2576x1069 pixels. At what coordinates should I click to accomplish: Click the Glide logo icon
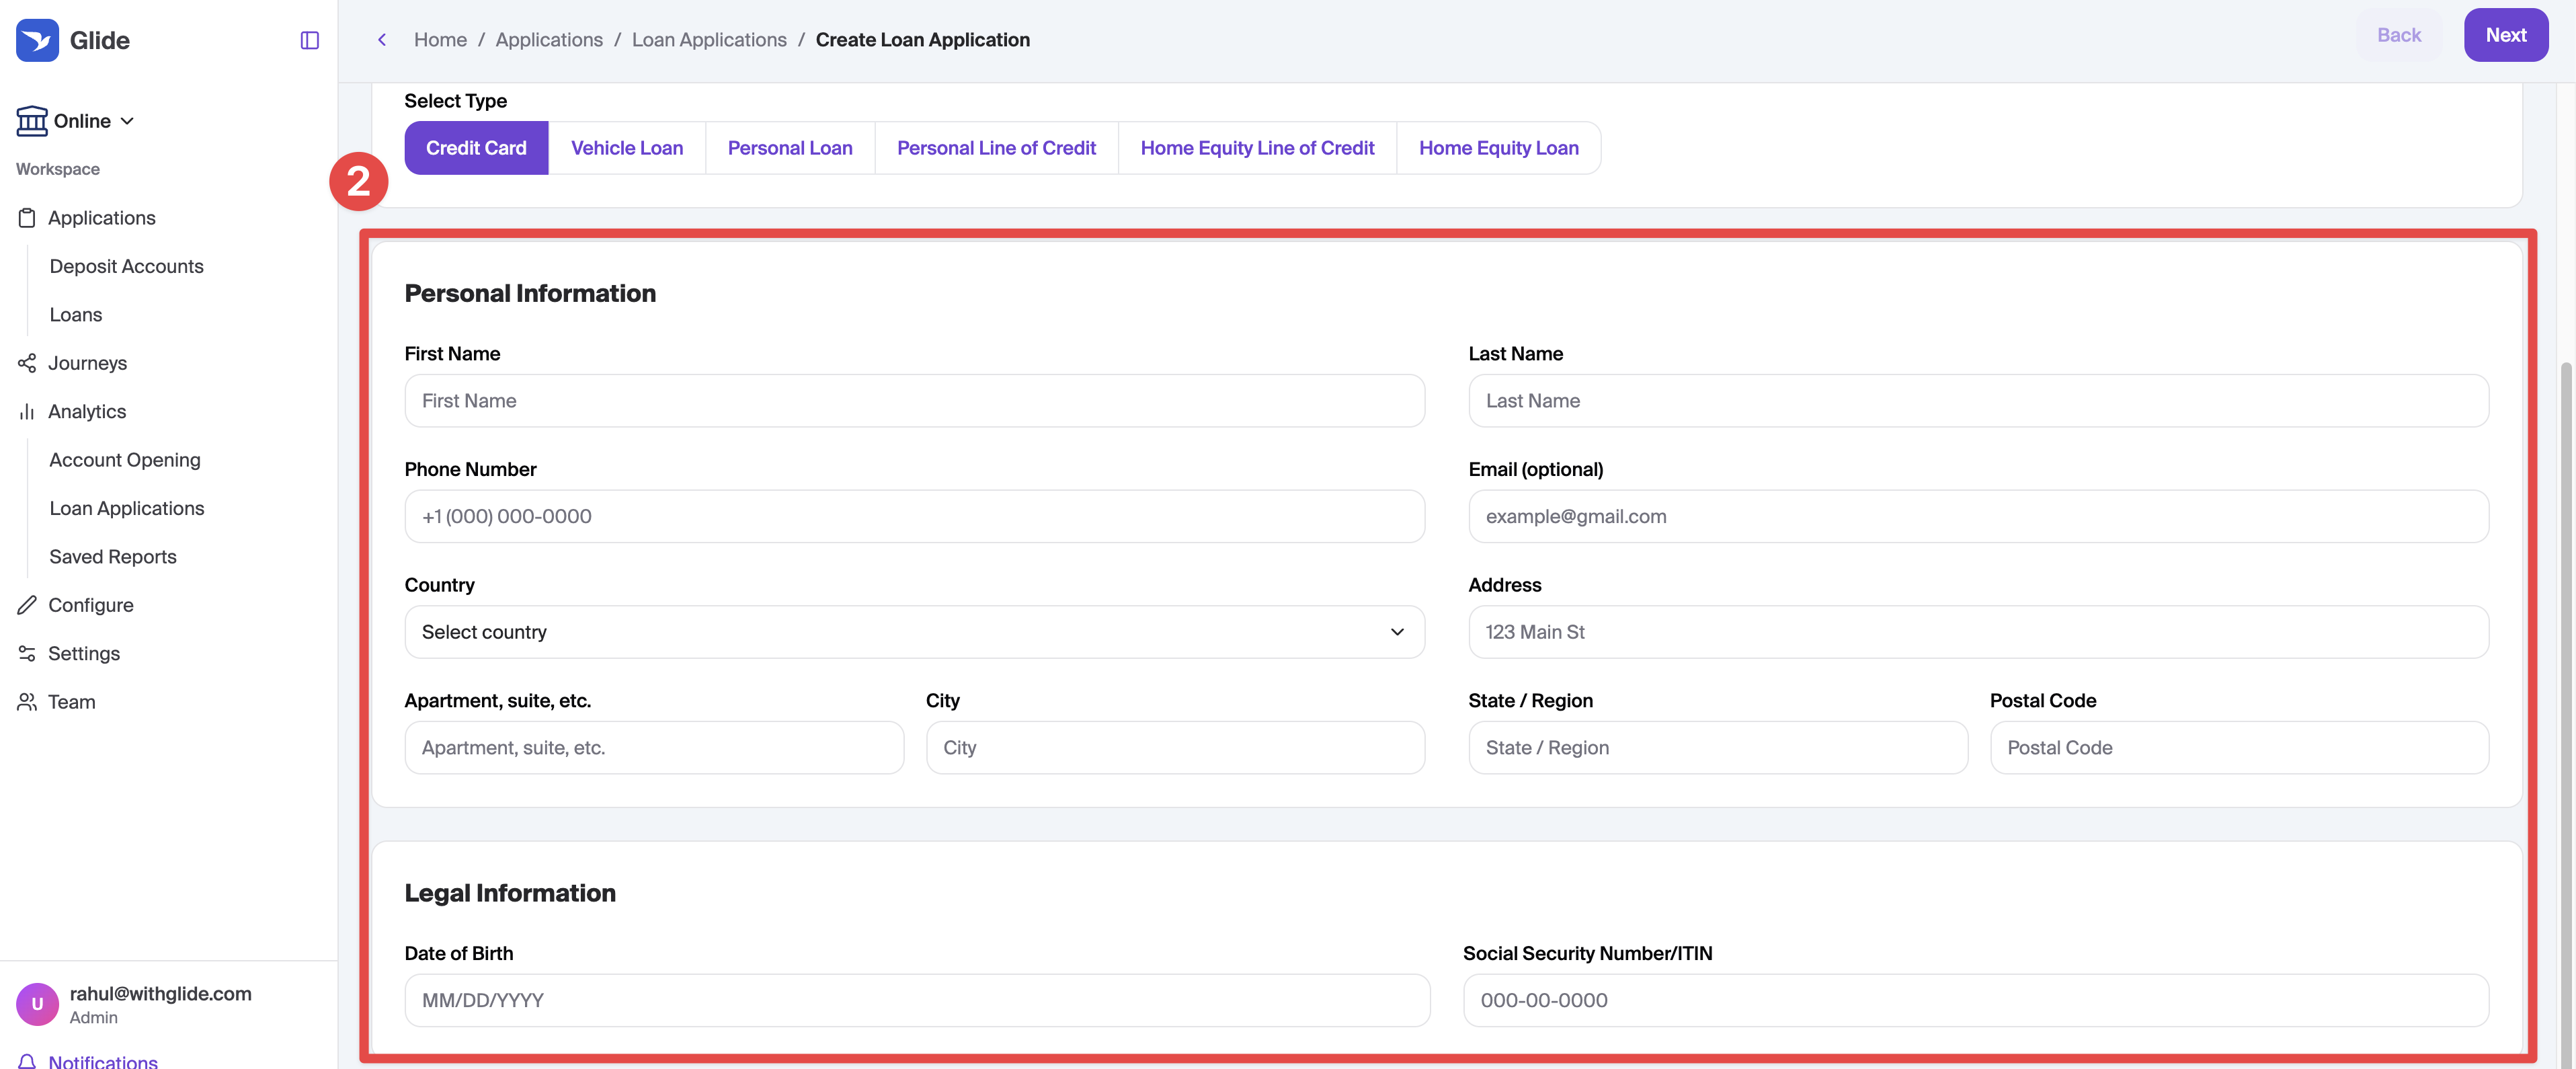[37, 40]
